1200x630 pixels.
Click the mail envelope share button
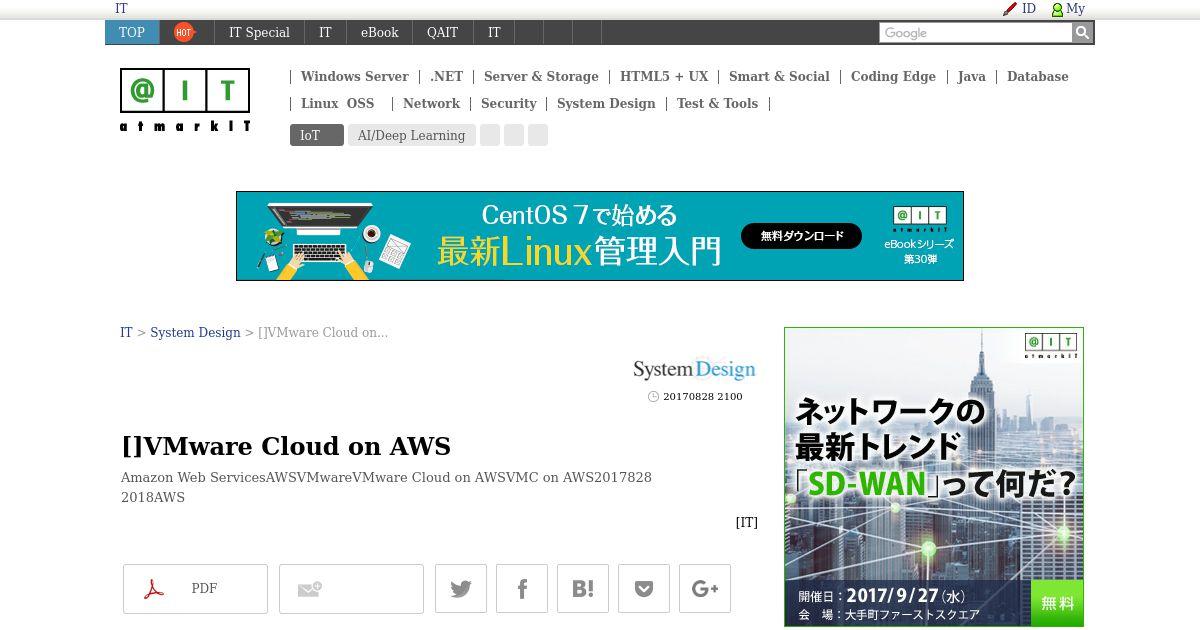(351, 589)
